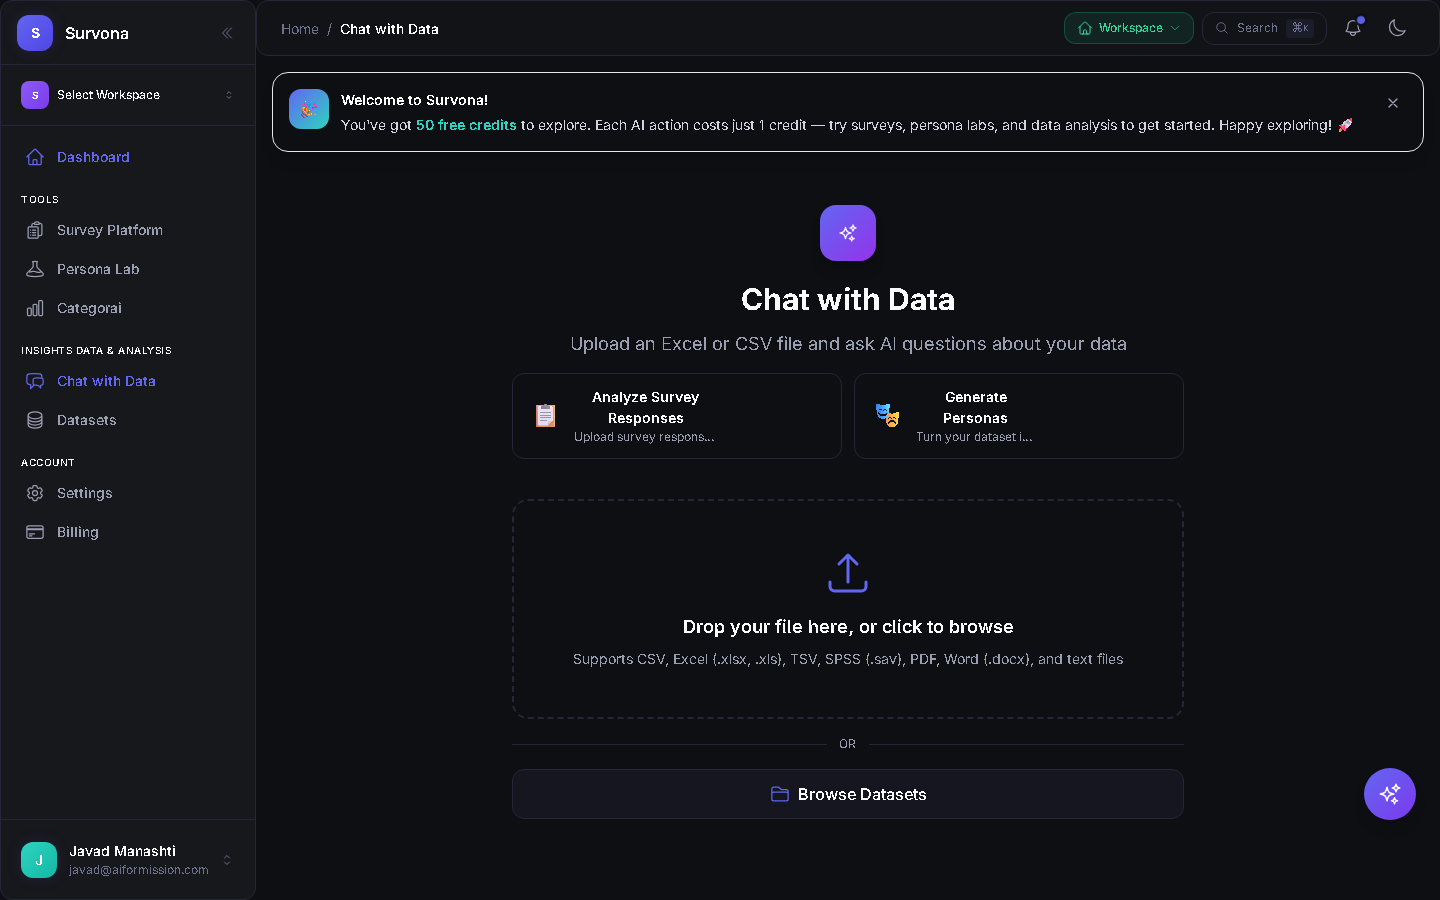1440x900 pixels.
Task: Select Dashboard in the sidebar
Action: click(x=93, y=157)
